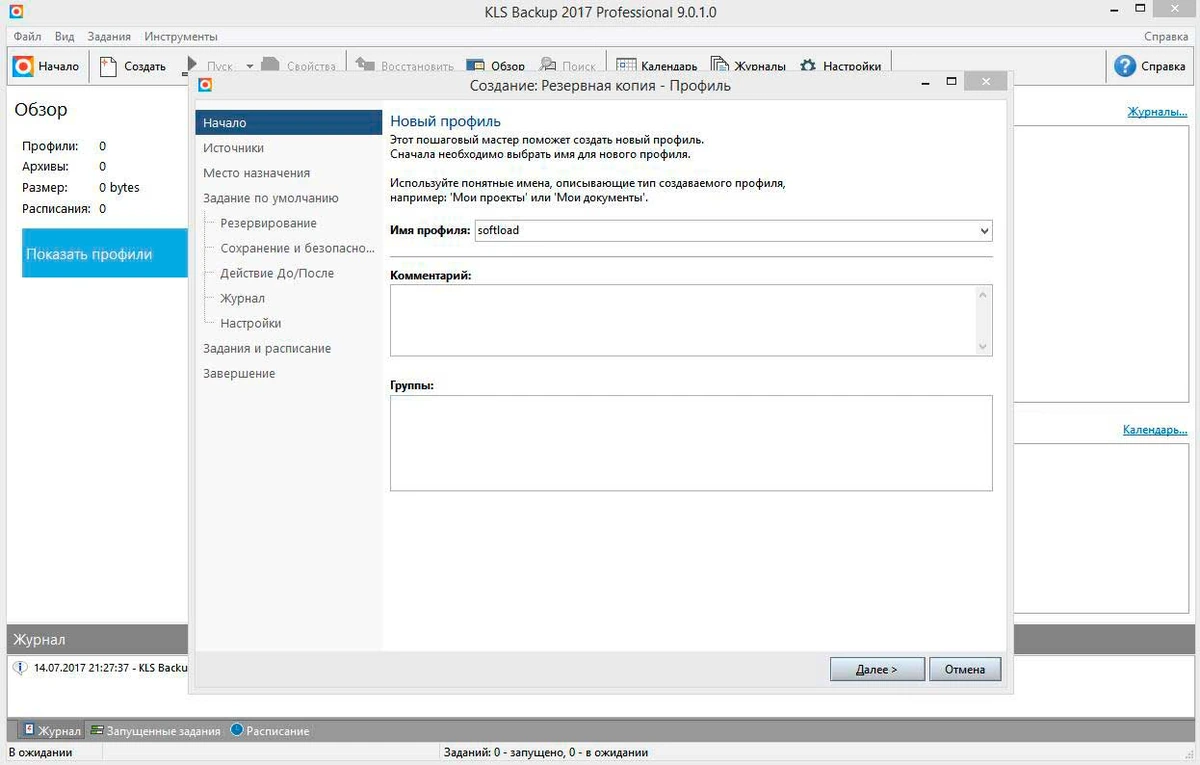Click the info icon in the journal entry
This screenshot has height=765, width=1200.
click(x=20, y=667)
